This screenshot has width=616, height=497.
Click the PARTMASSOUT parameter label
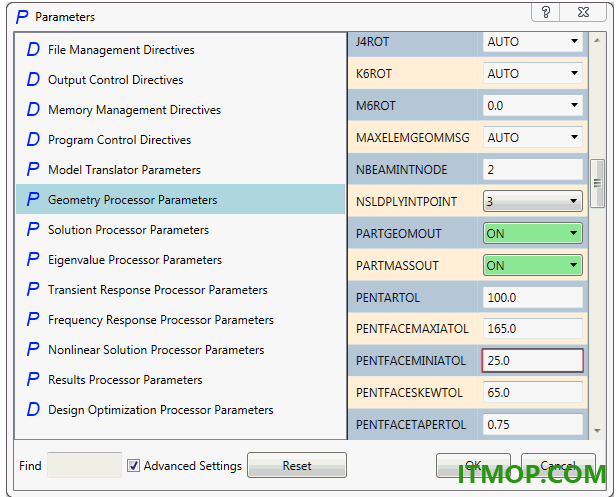(x=397, y=266)
